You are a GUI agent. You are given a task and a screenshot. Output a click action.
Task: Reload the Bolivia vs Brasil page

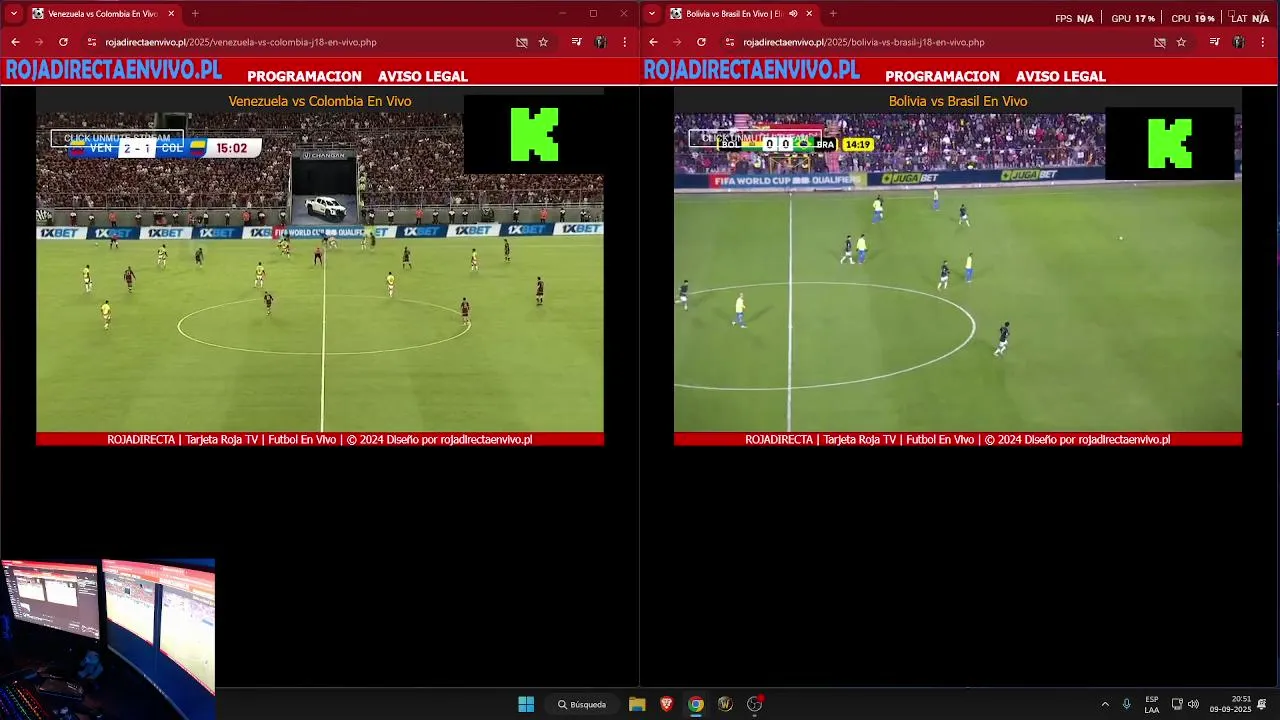pyautogui.click(x=701, y=42)
